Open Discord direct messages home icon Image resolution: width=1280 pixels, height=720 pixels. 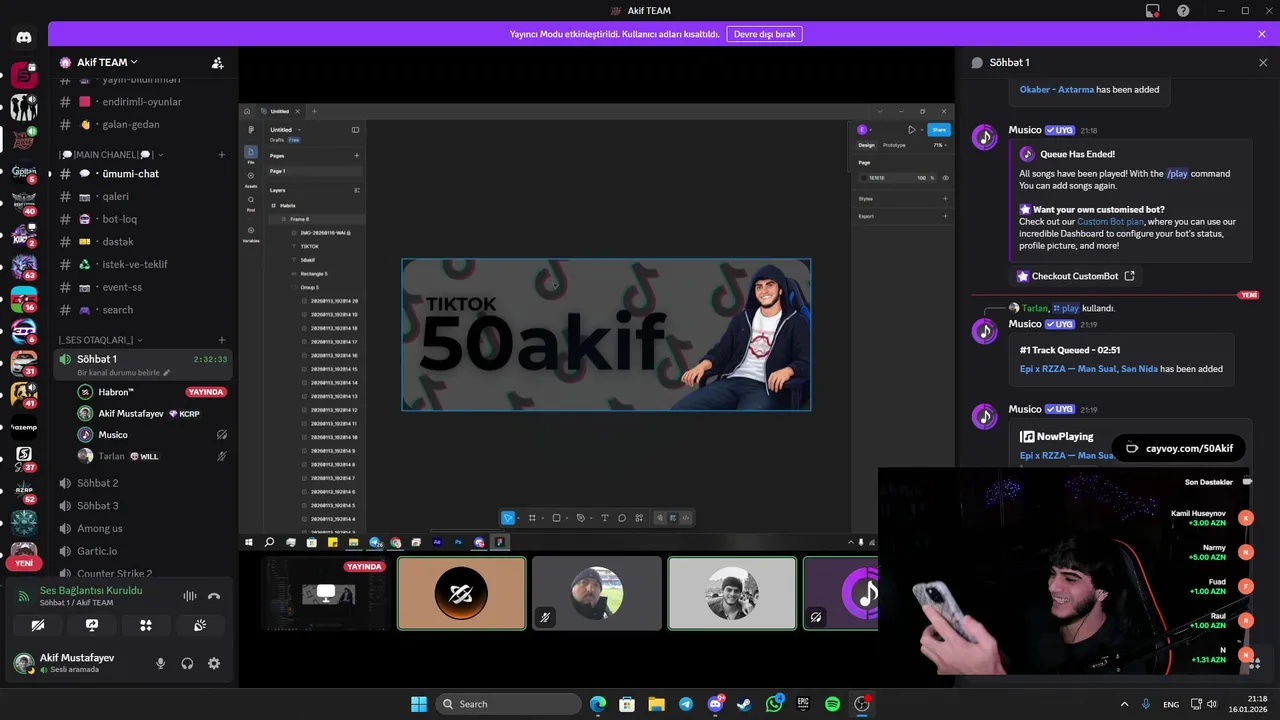[x=24, y=38]
